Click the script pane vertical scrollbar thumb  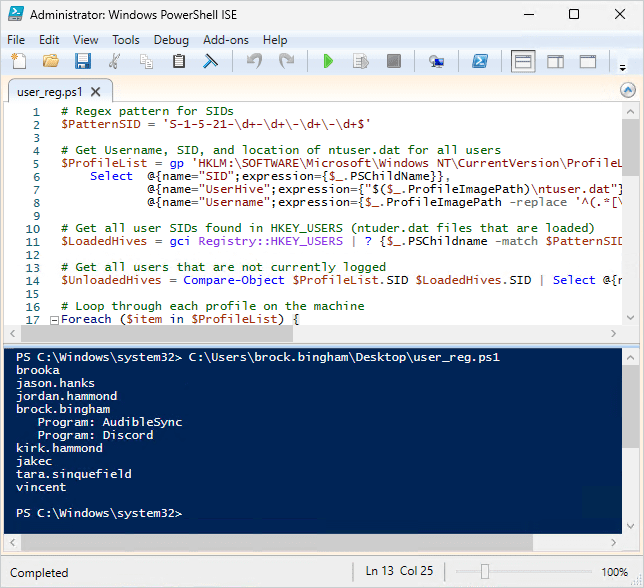630,148
